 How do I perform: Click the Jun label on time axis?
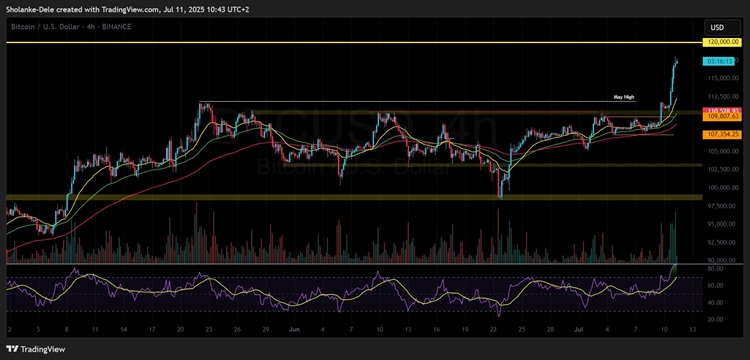294,330
